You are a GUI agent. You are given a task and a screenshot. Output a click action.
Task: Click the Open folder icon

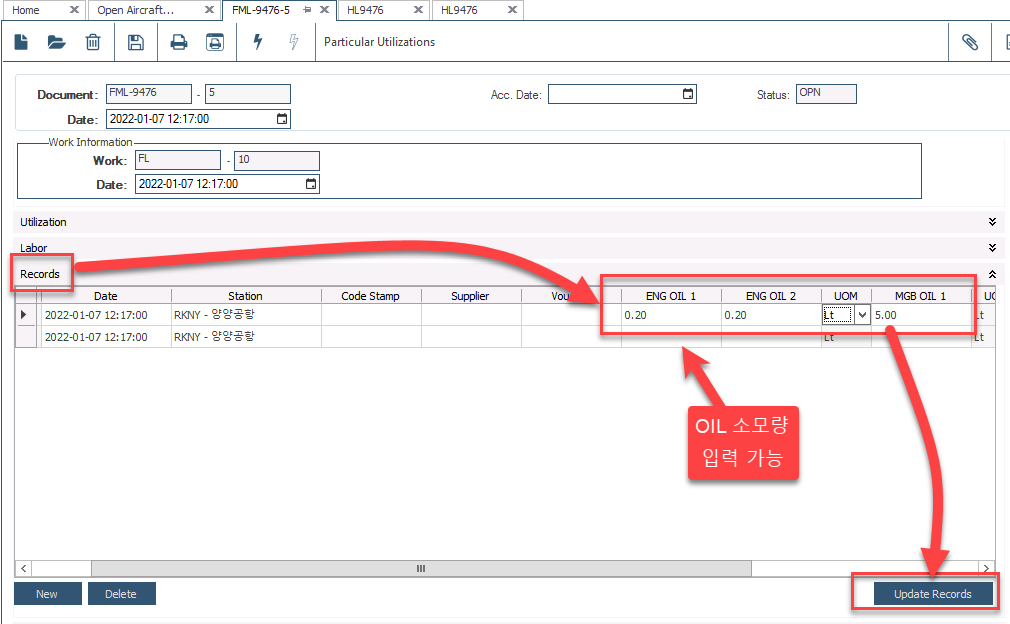coord(56,42)
